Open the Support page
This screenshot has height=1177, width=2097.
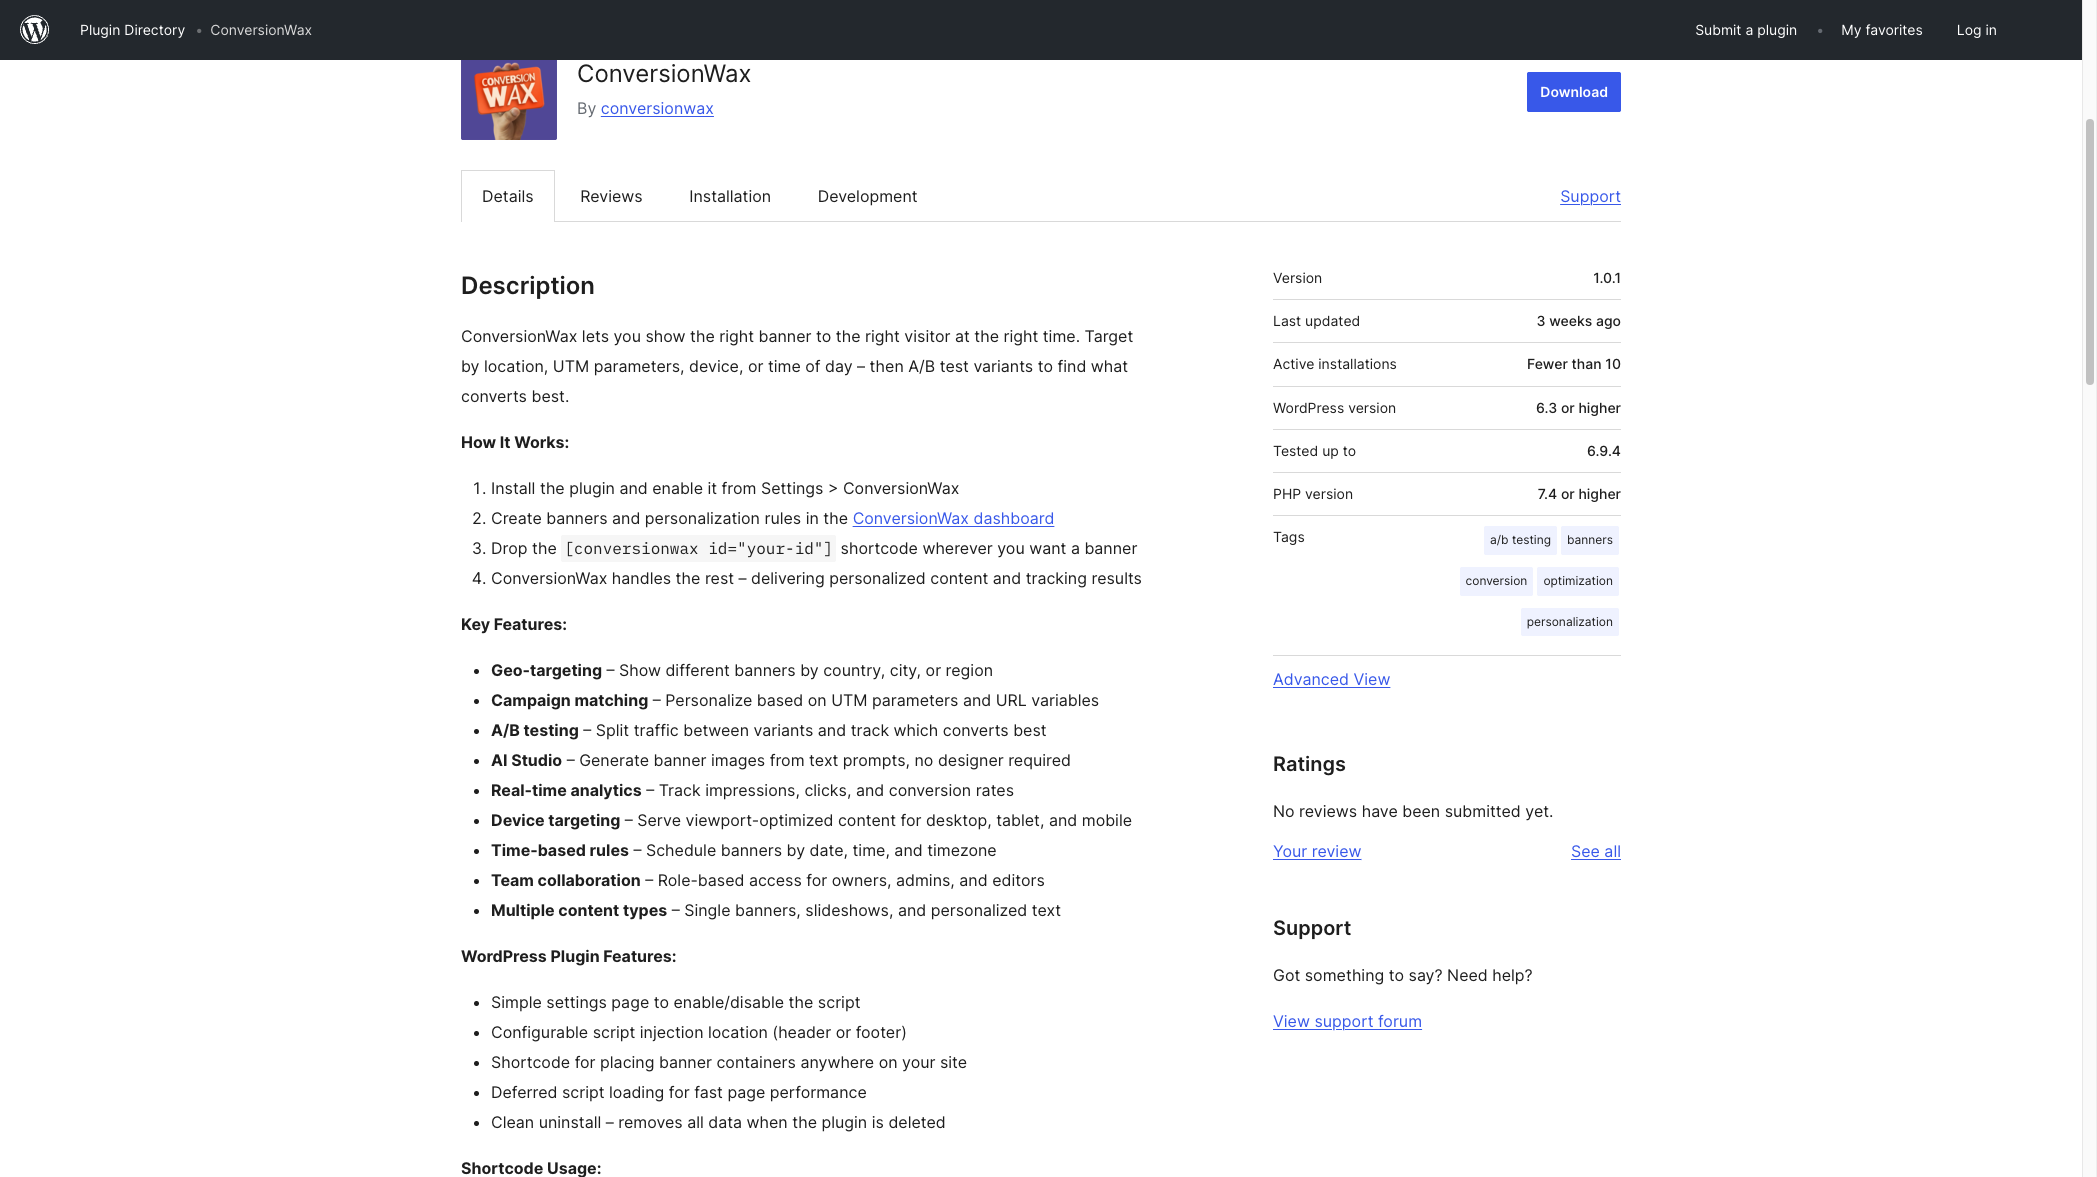[x=1590, y=196]
